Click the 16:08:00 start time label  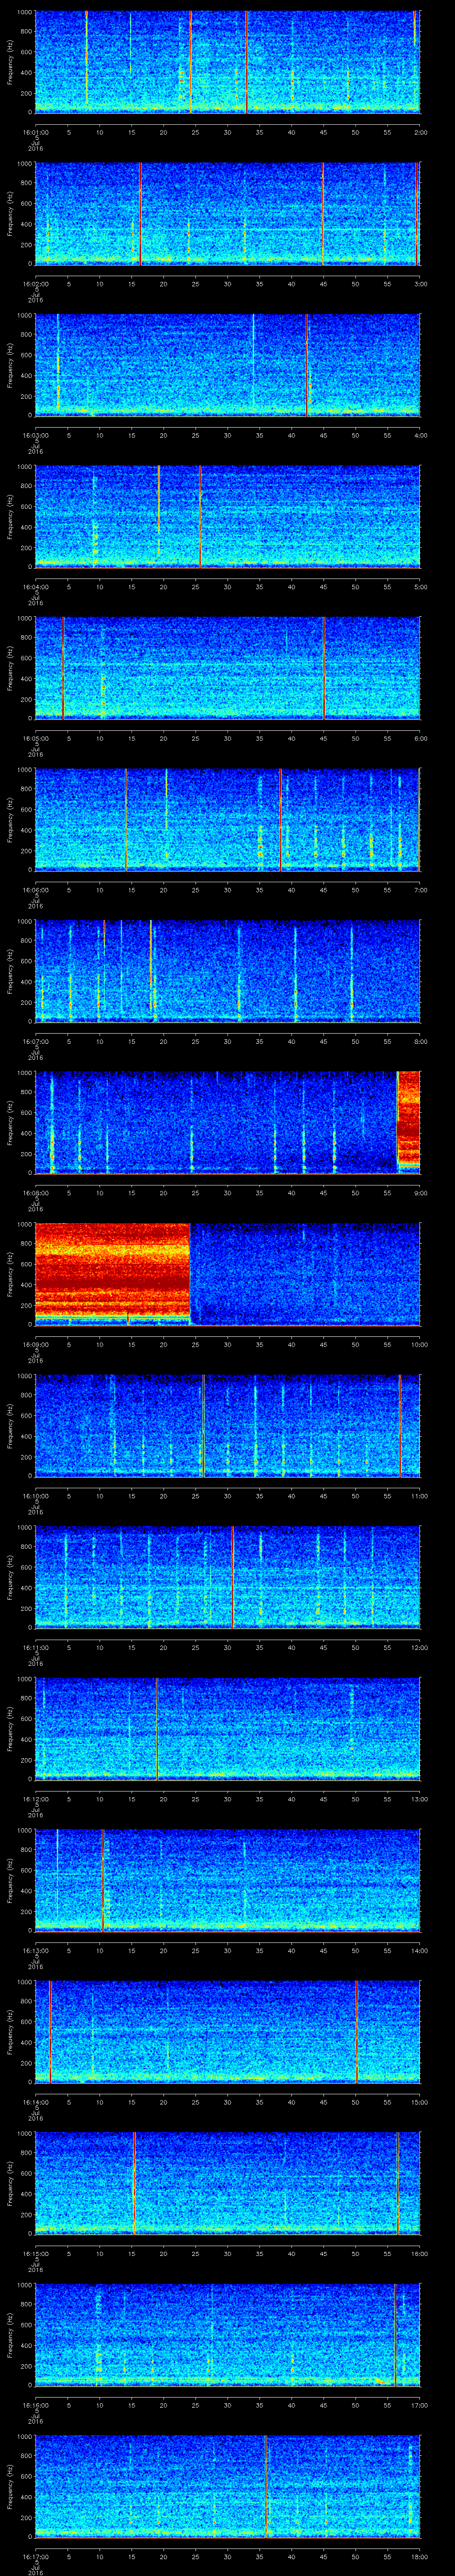[35, 1193]
